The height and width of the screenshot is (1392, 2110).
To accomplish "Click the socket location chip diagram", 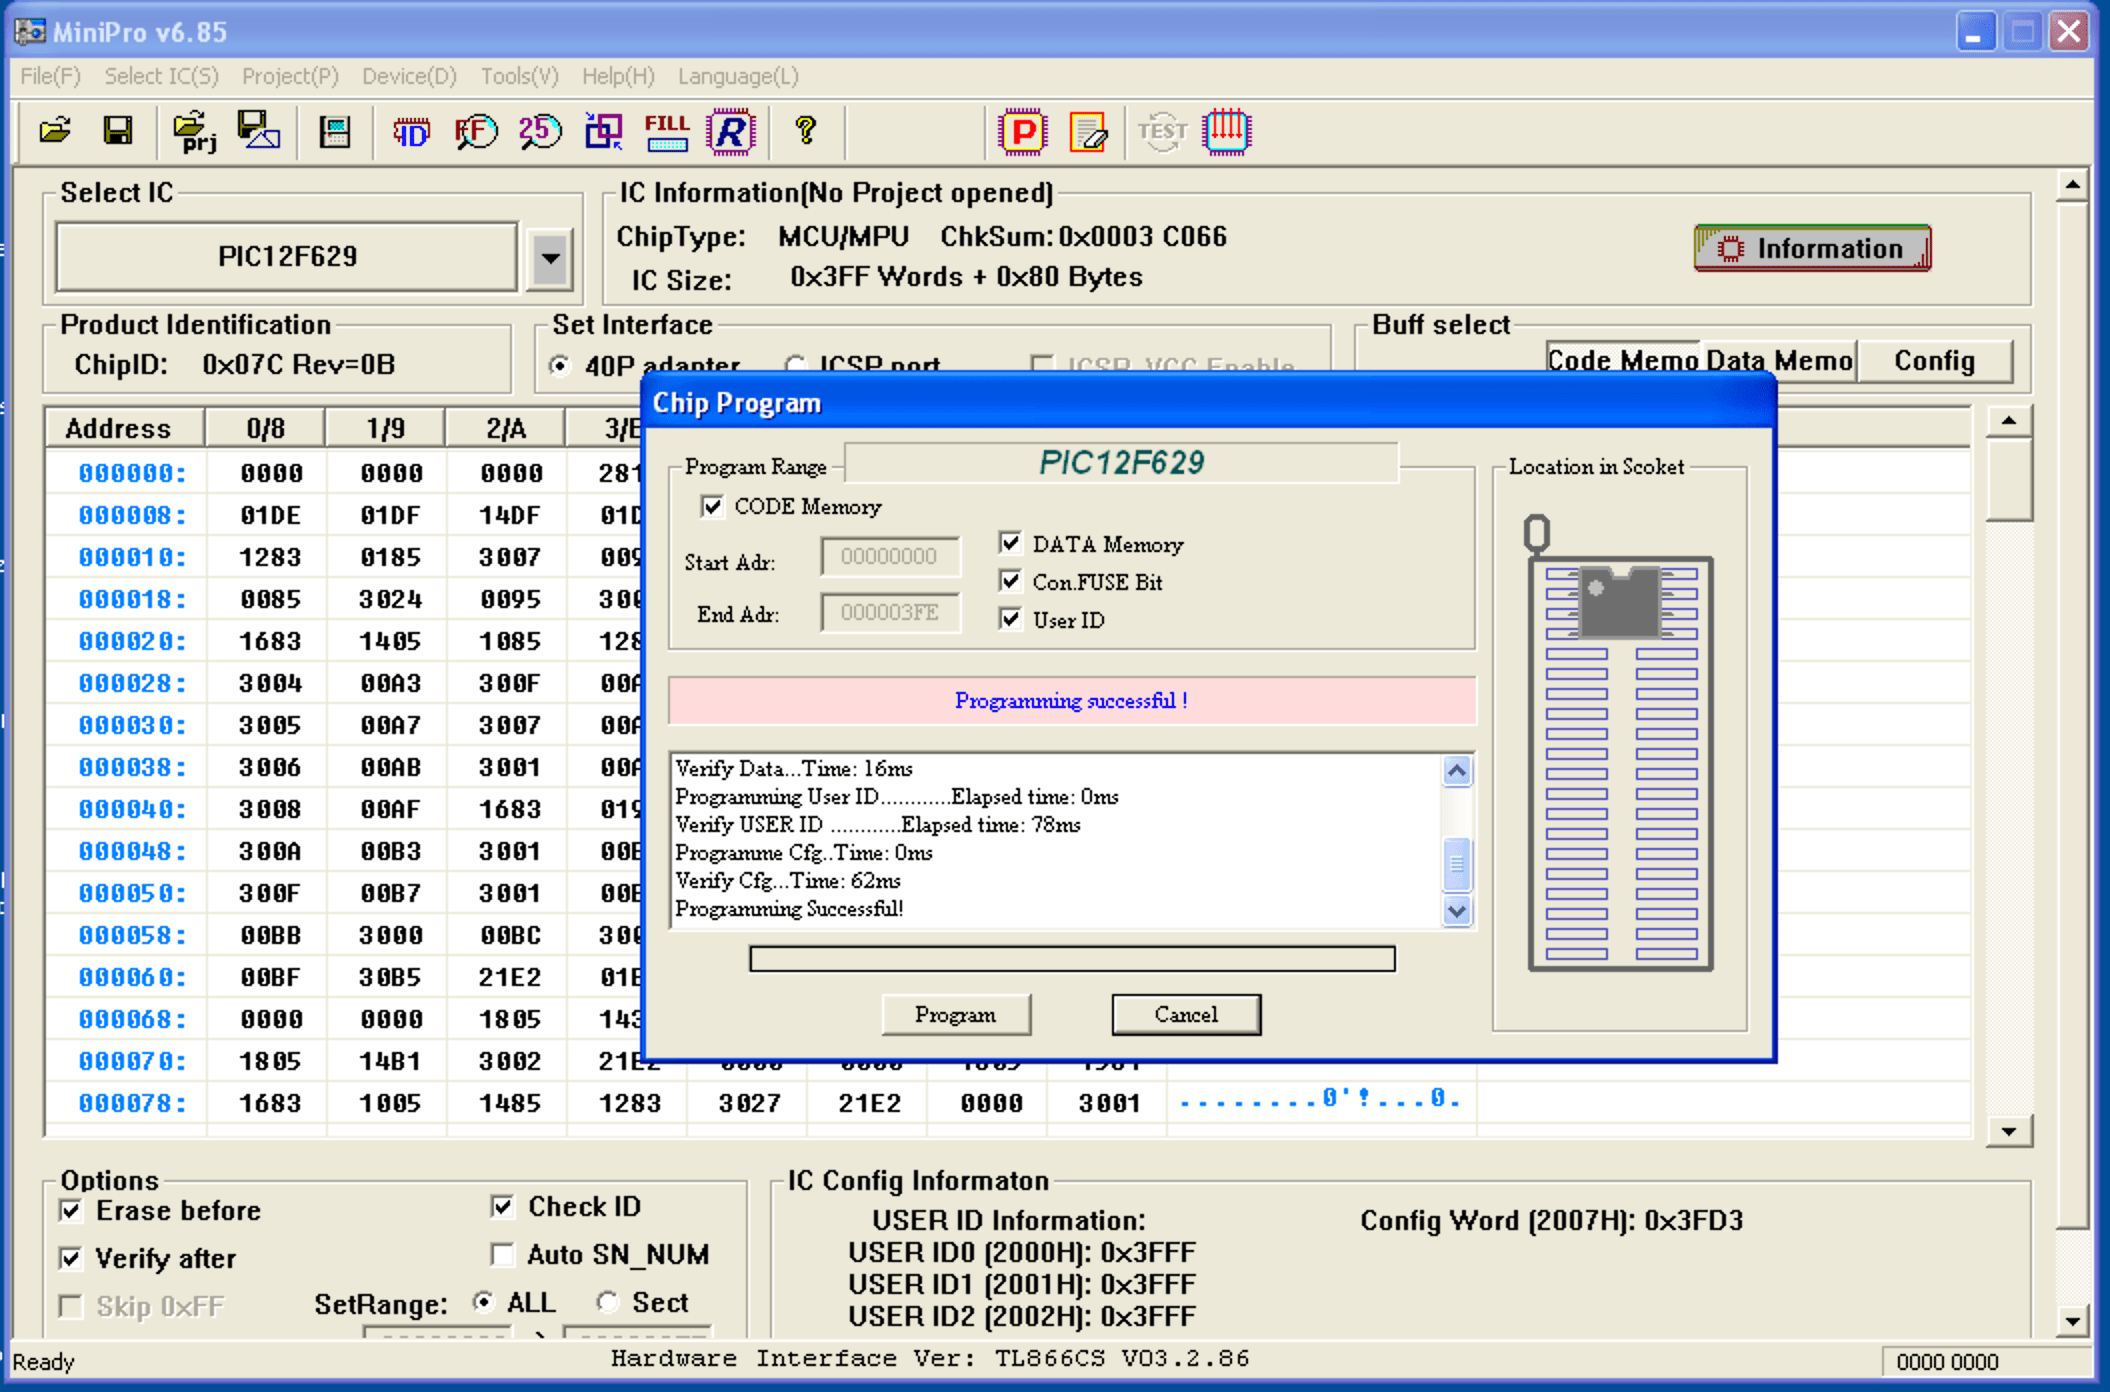I will click(1620, 742).
